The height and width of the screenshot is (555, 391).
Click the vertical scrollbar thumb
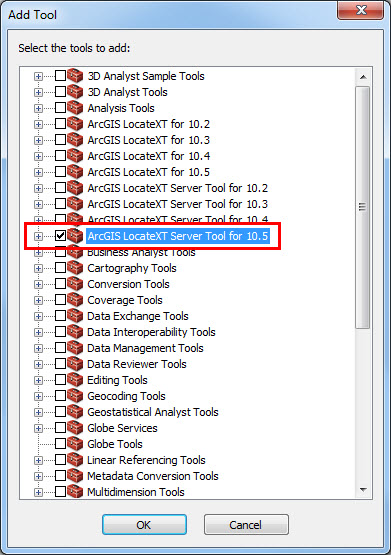click(363, 207)
